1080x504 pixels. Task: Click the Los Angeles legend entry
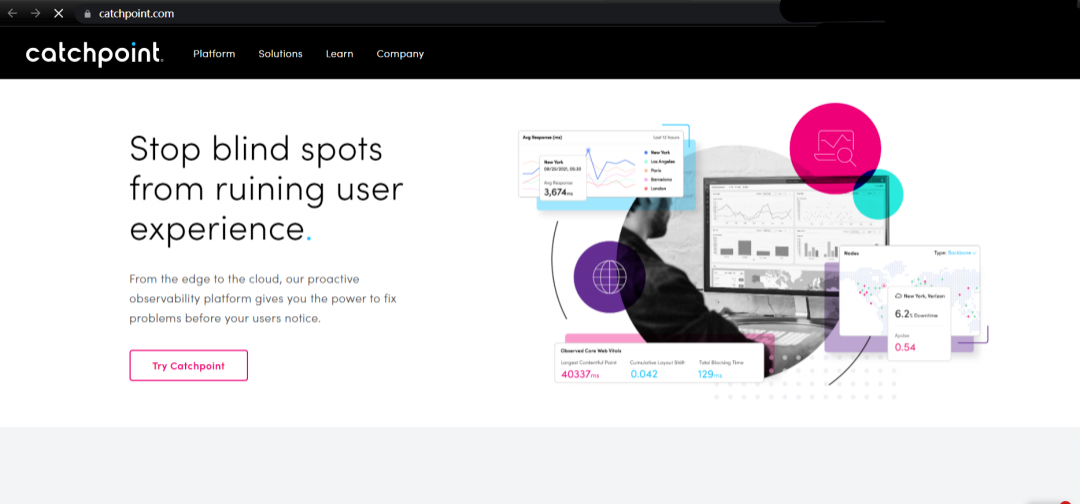660,161
